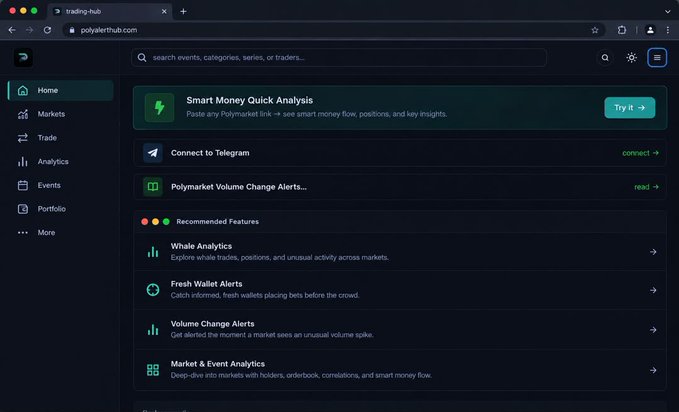This screenshot has width=679, height=412.
Task: Focus the search events input field
Action: (339, 58)
